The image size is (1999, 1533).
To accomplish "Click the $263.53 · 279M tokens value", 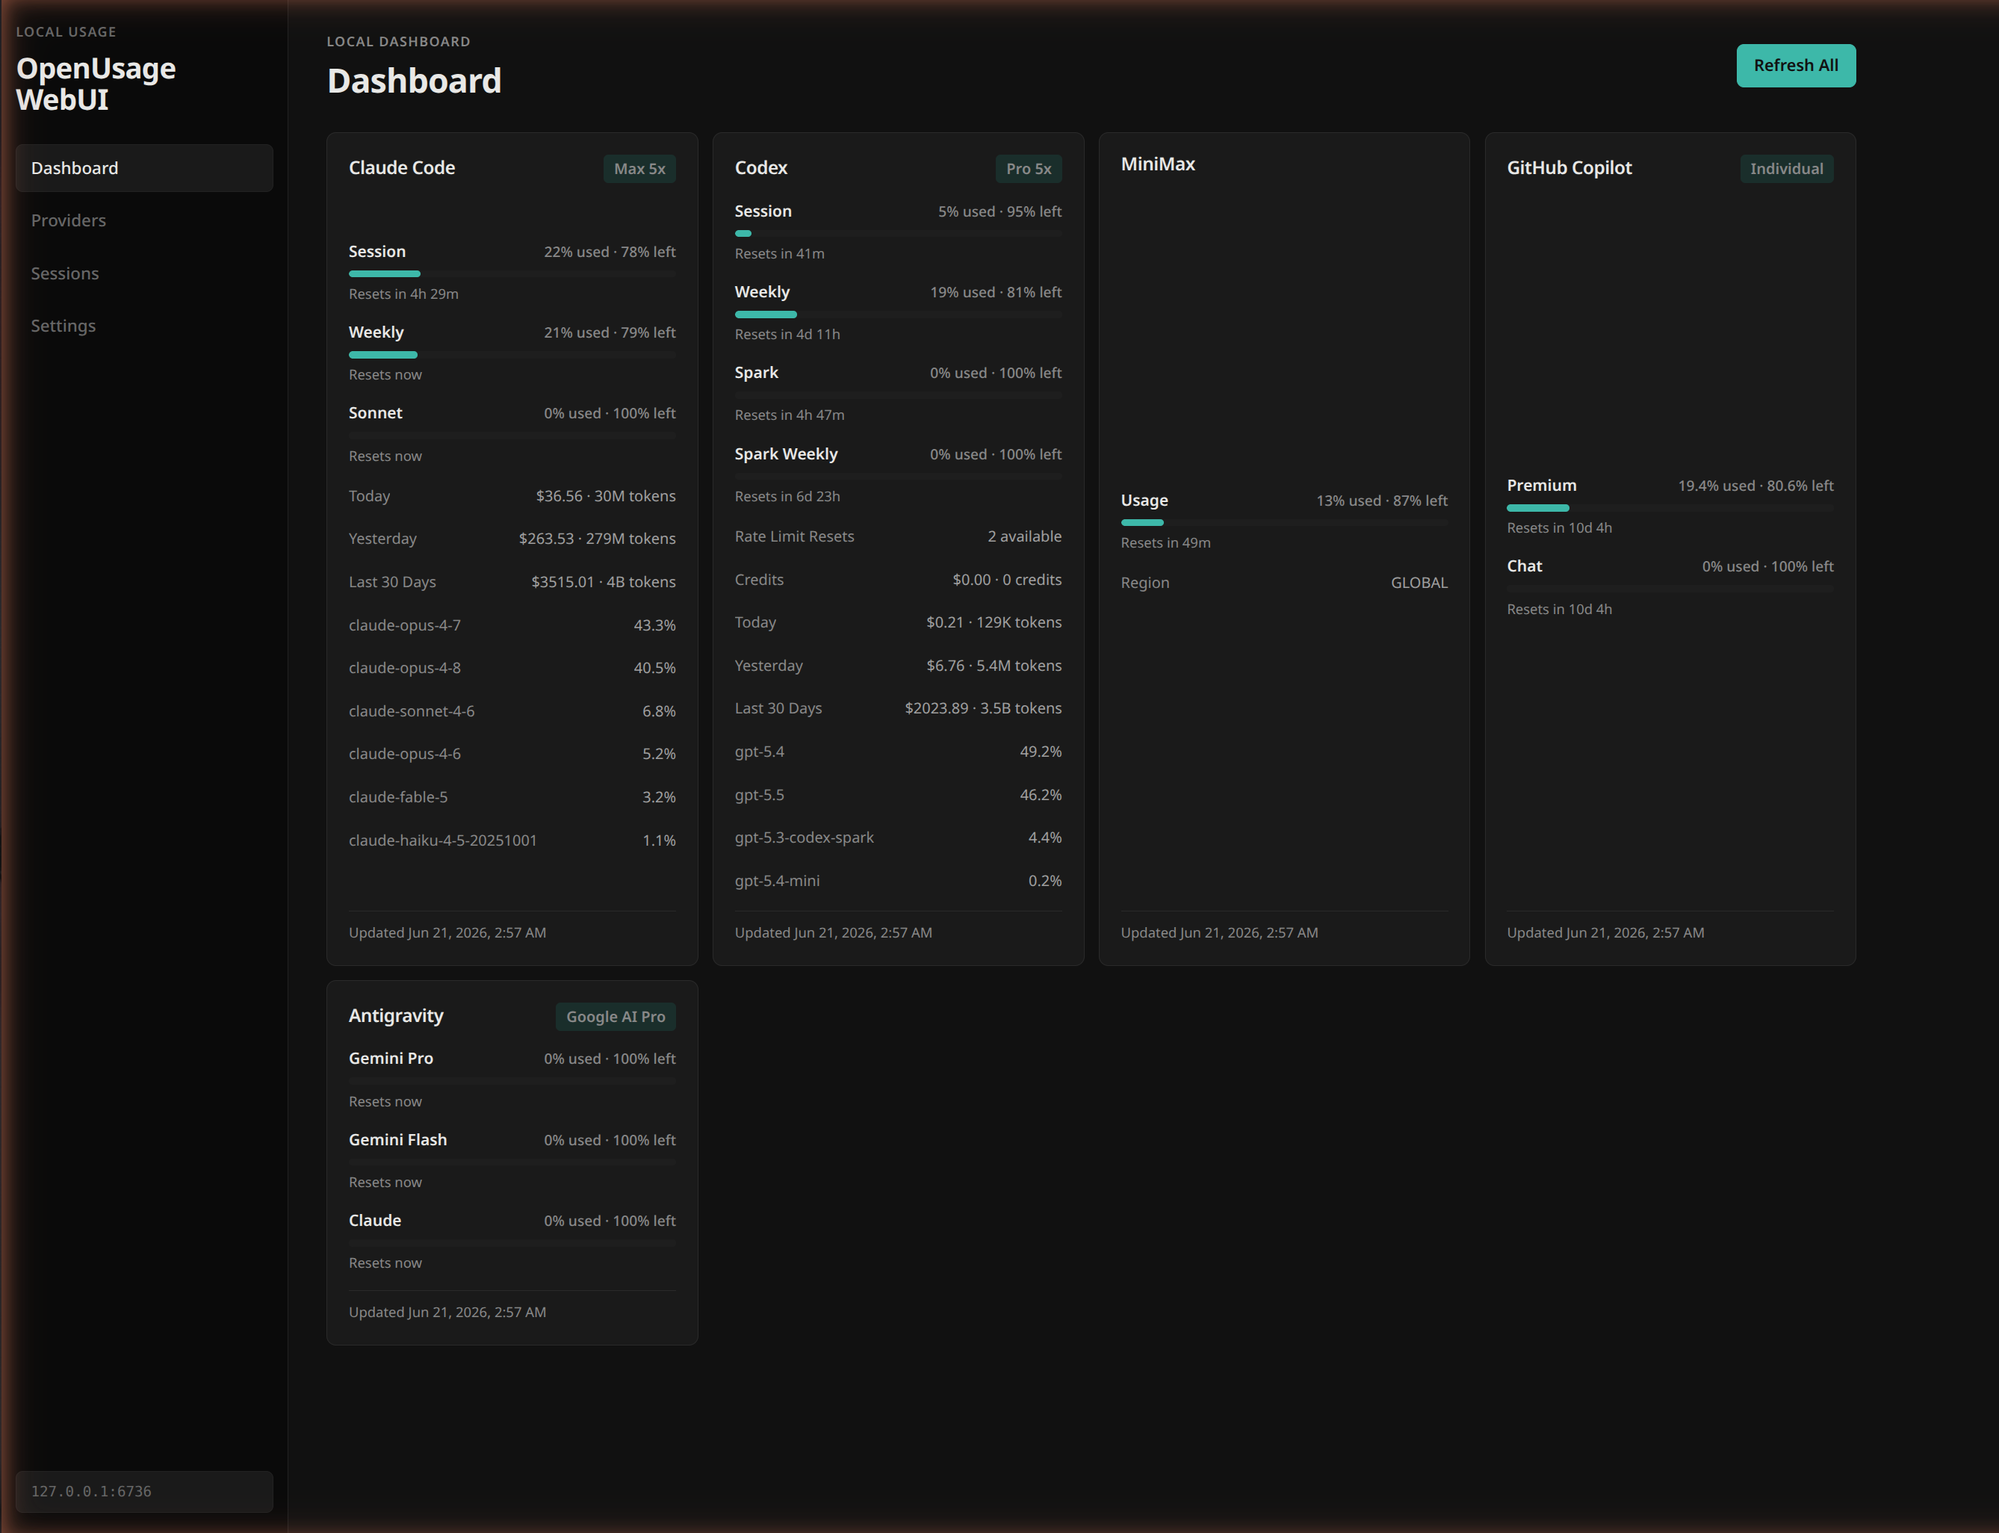I will click(597, 539).
